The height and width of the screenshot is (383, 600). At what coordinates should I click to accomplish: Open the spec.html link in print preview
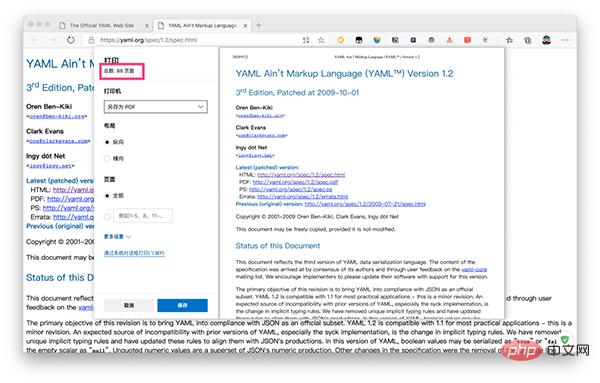pos(301,175)
